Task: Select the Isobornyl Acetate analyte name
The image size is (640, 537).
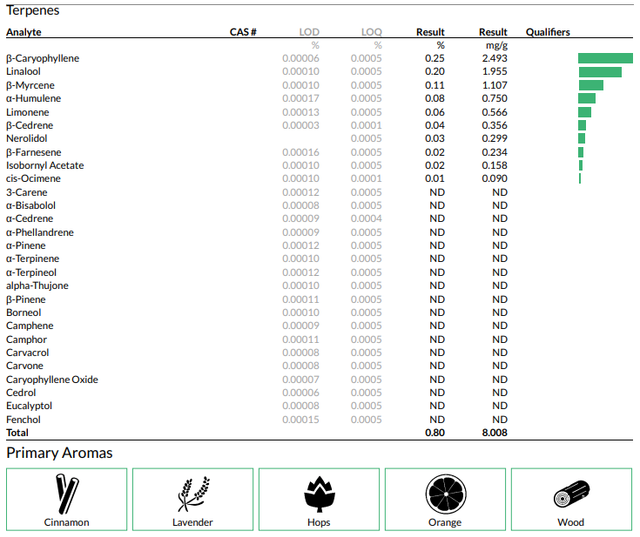Action: pyautogui.click(x=45, y=165)
